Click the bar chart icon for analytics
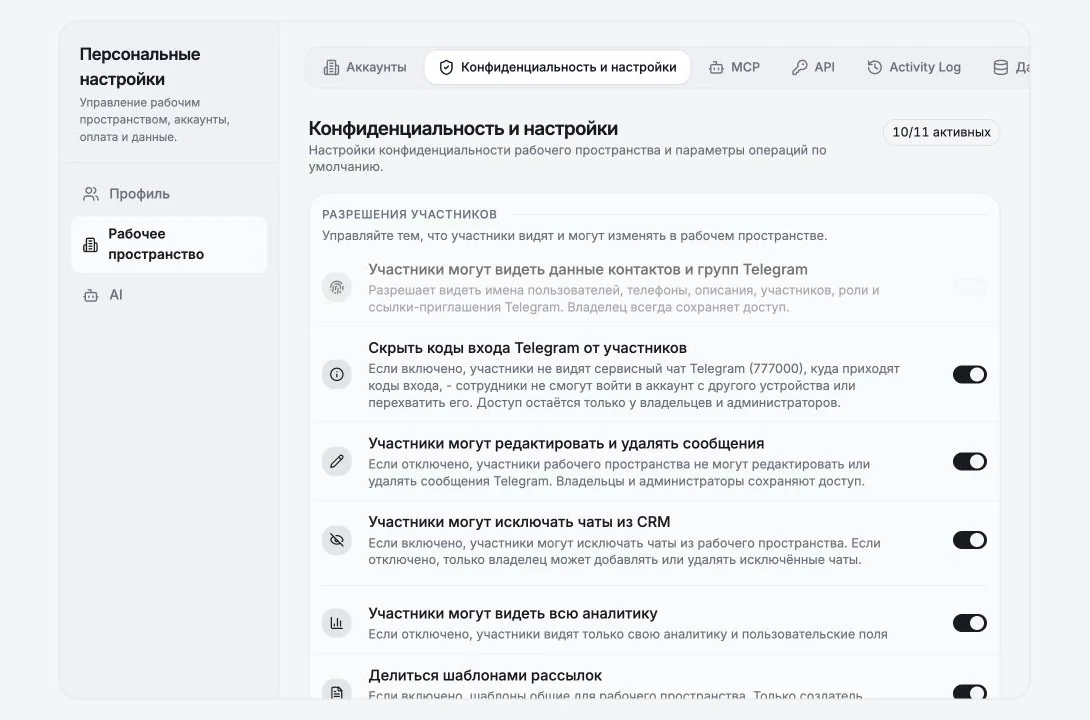 pos(336,623)
